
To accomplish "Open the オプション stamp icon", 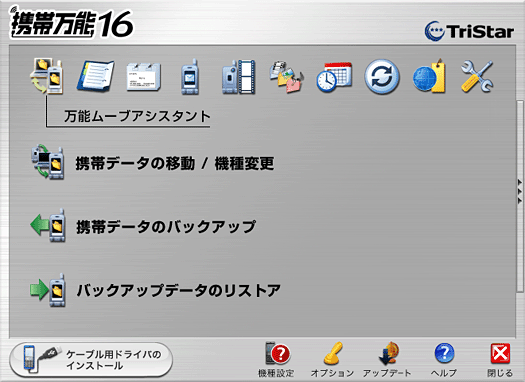I will pyautogui.click(x=332, y=359).
